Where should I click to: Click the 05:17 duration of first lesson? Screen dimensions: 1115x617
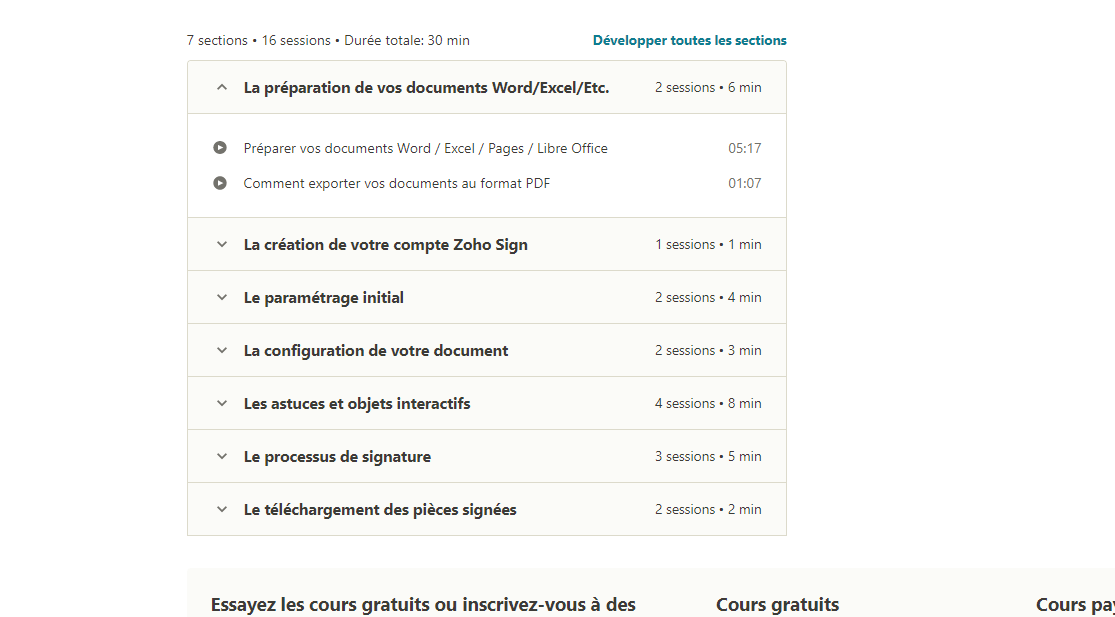(x=744, y=148)
